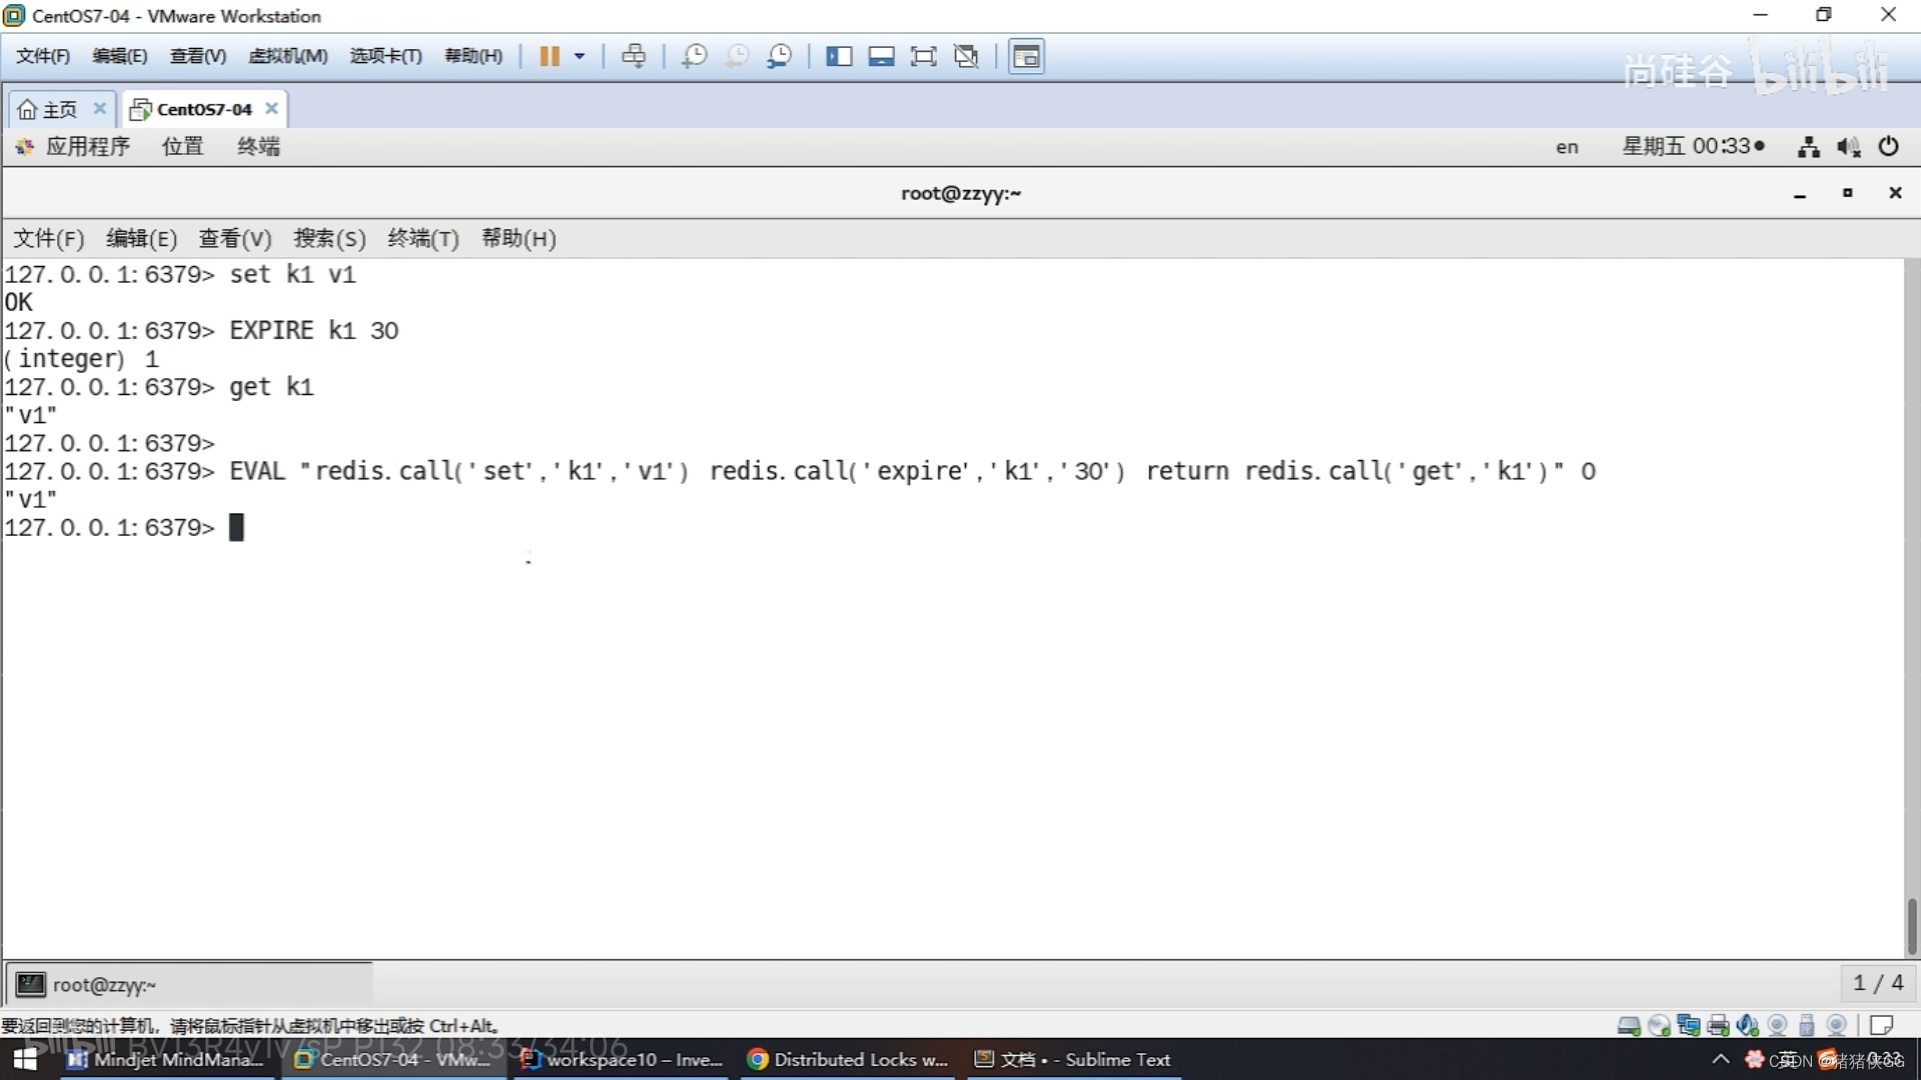
Task: Click the snapshot camera icon
Action: [x=693, y=55]
